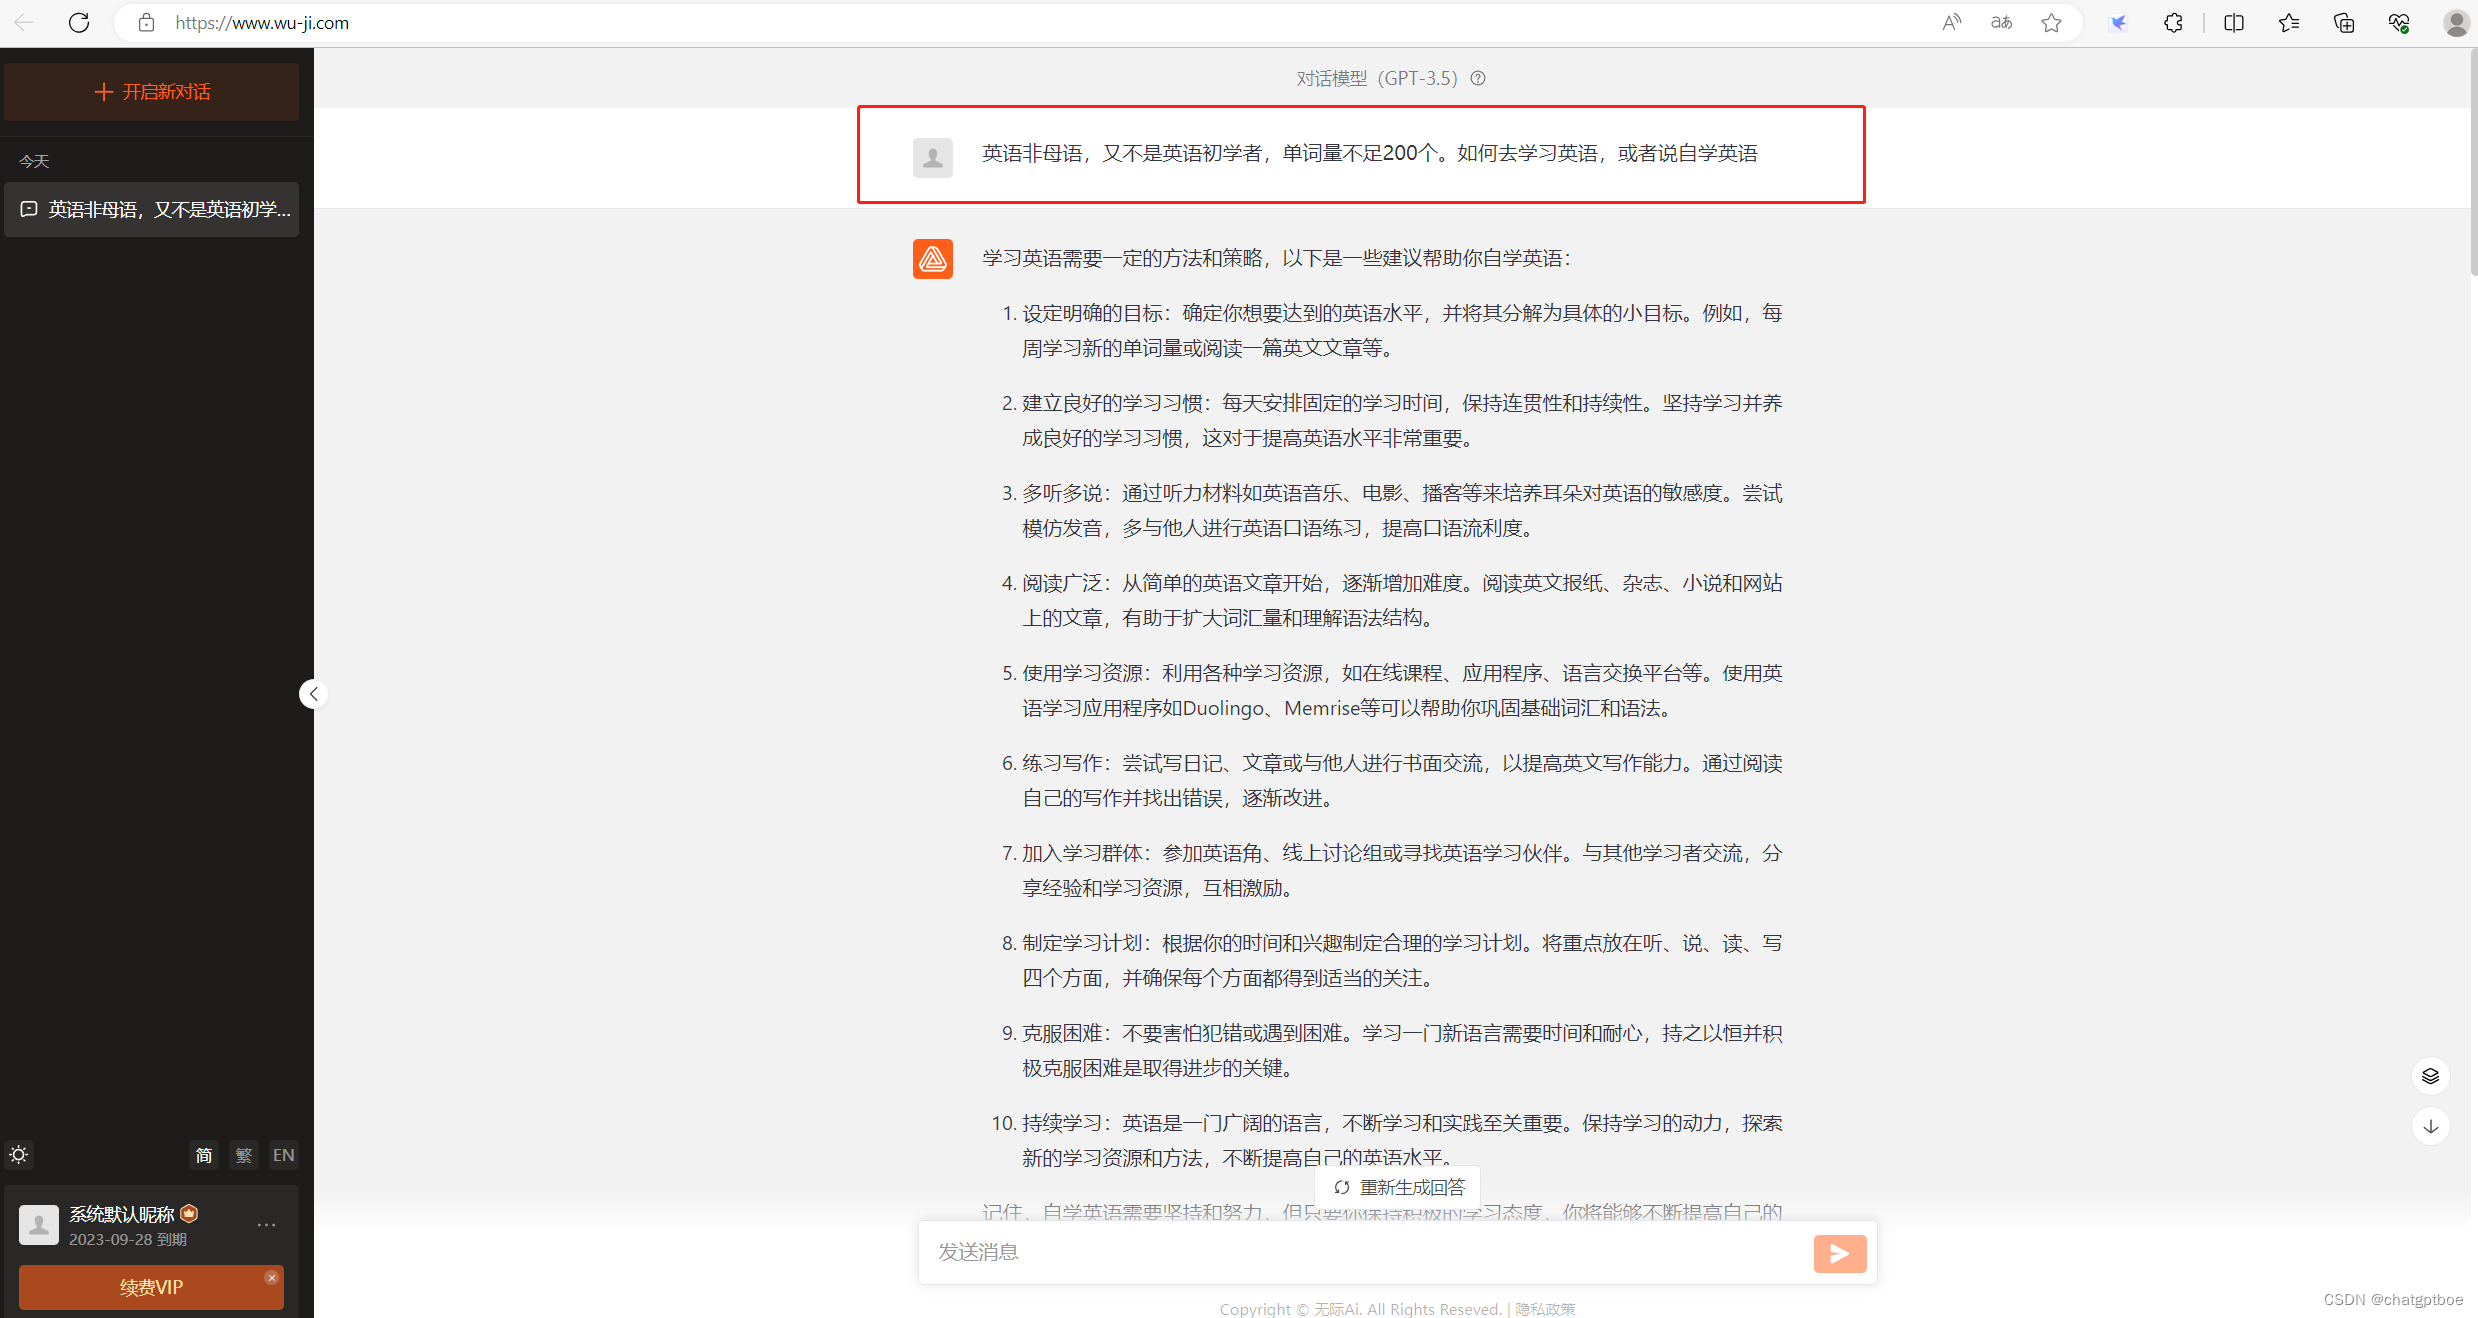Open the browser profile avatar
This screenshot has height=1318, width=2478.
tap(2455, 22)
